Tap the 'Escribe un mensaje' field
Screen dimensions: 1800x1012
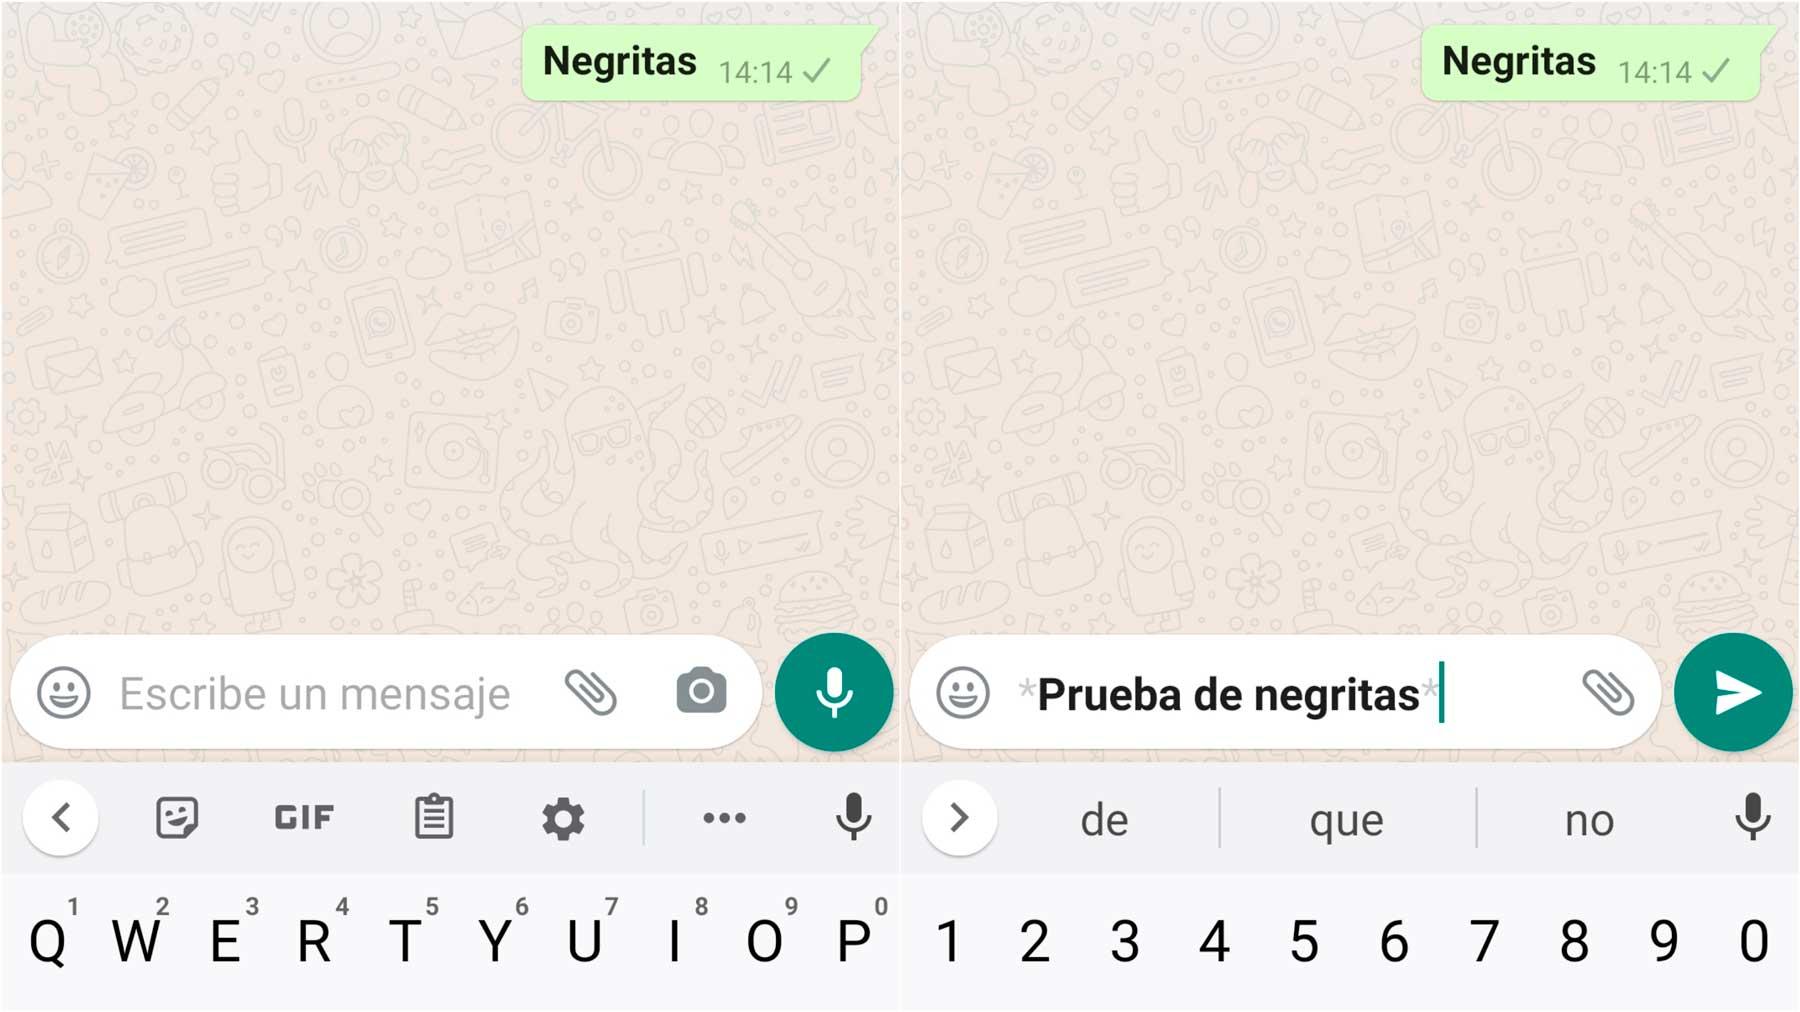(315, 693)
